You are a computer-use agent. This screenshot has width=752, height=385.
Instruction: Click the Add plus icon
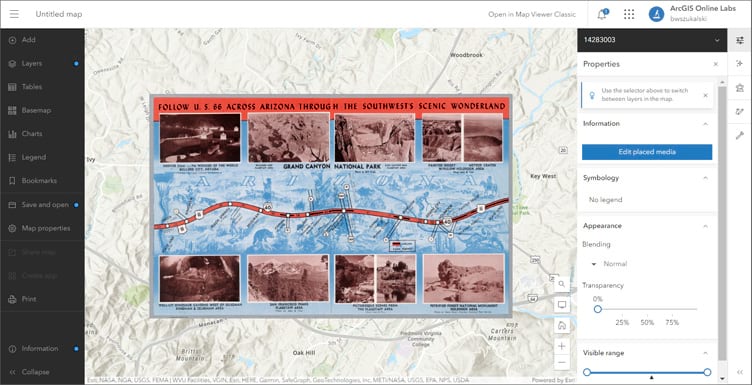(12, 40)
